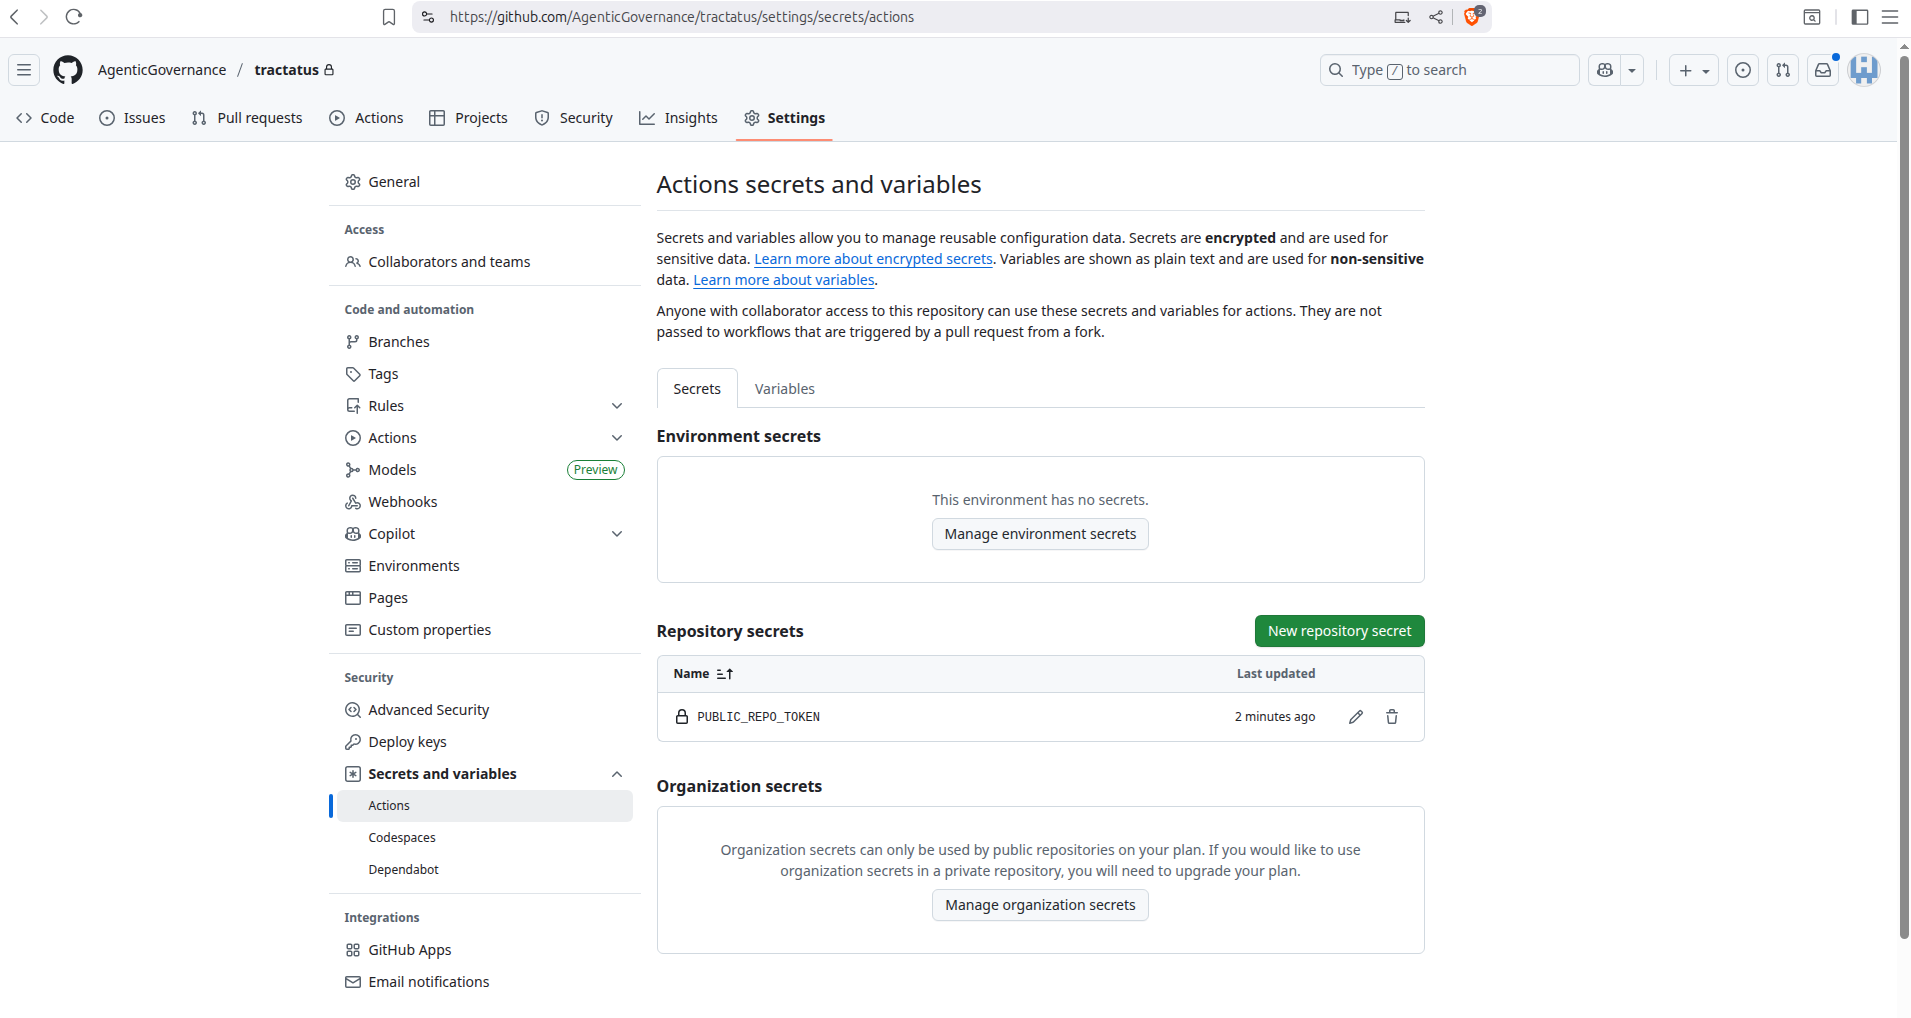Viewport: 1911px width, 1018px height.
Task: Open the create new plus dropdown
Action: [x=1693, y=70]
